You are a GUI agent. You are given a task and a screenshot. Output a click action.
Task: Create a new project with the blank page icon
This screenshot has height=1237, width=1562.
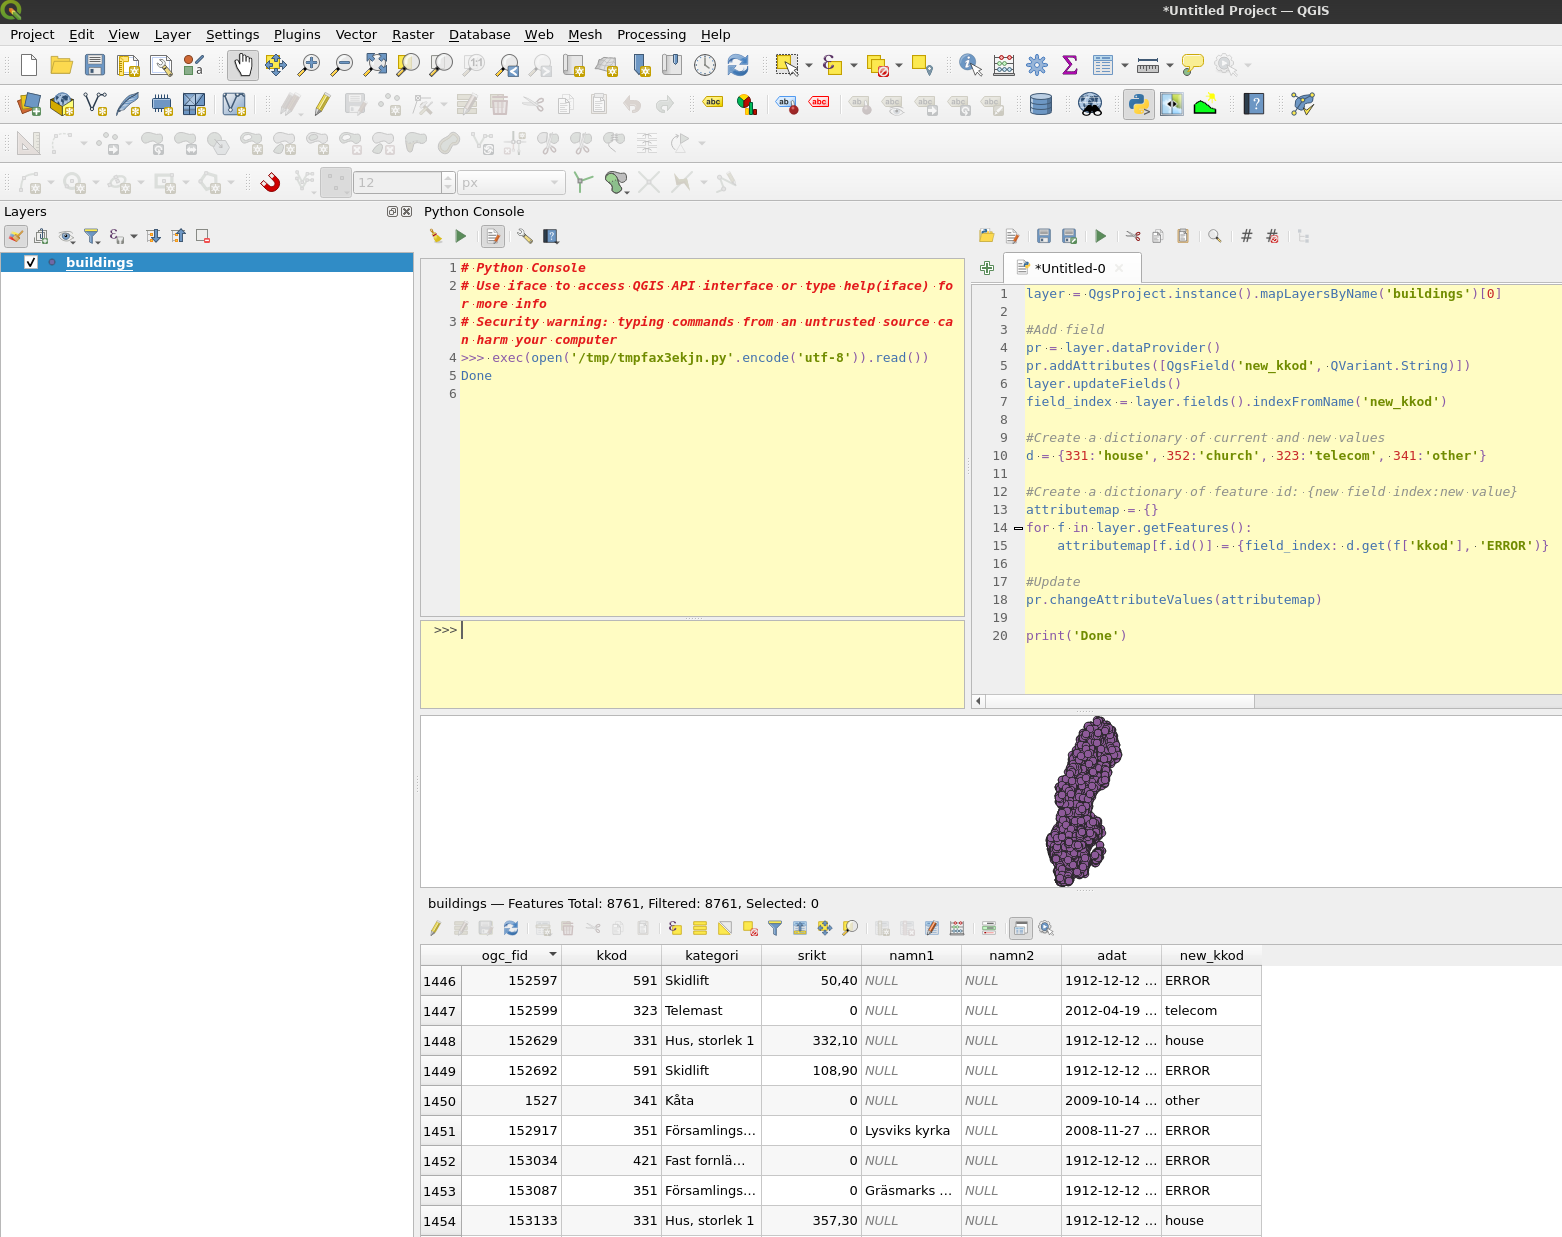[x=29, y=65]
